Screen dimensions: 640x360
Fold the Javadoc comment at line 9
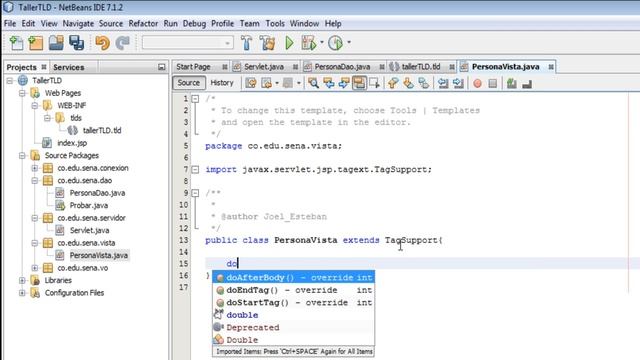point(196,193)
